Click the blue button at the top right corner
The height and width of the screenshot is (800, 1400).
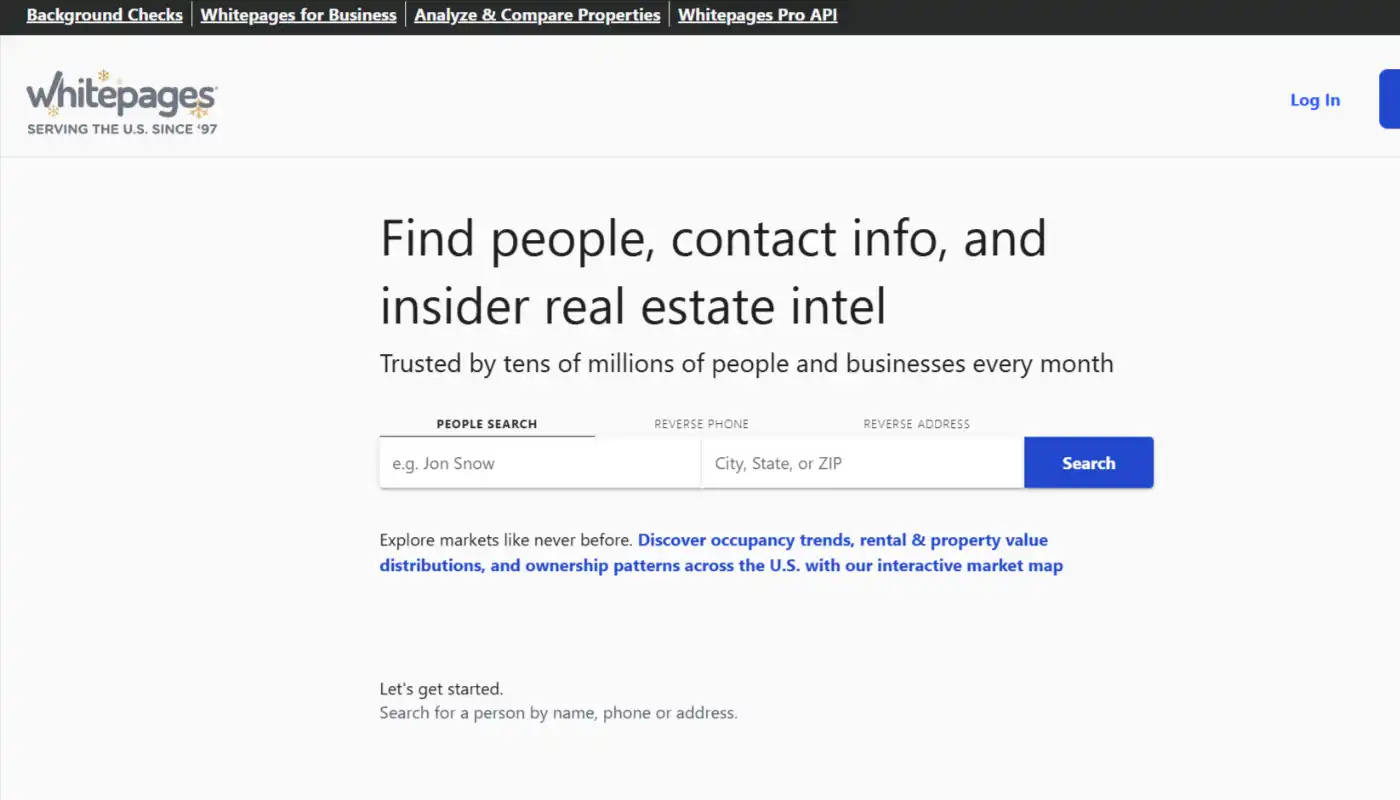pos(1393,99)
